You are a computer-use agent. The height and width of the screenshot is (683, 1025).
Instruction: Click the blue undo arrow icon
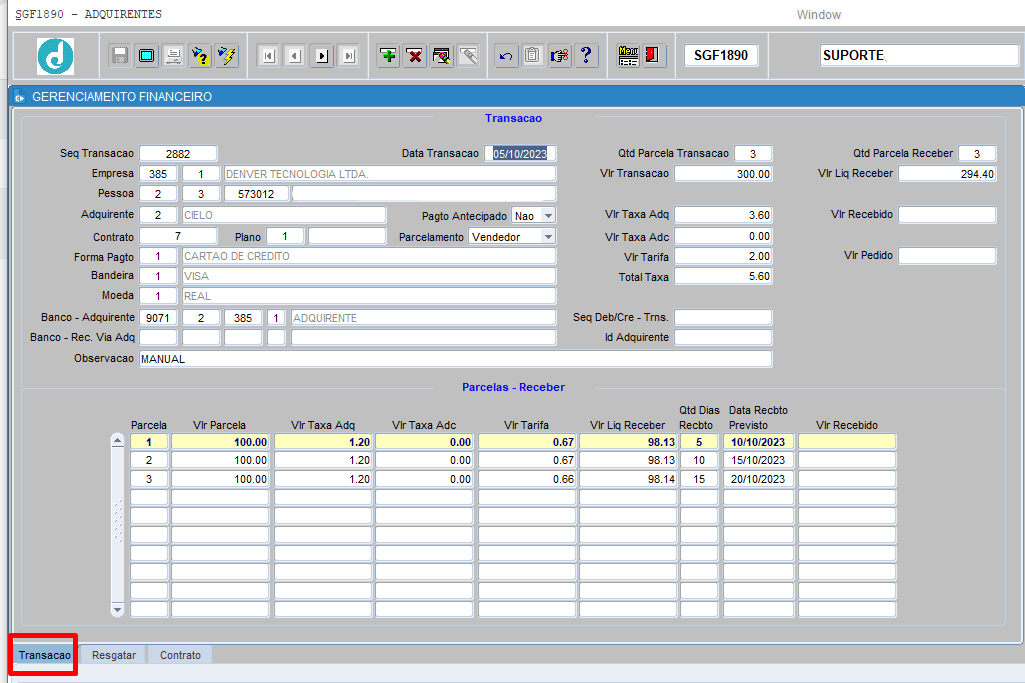(x=506, y=56)
